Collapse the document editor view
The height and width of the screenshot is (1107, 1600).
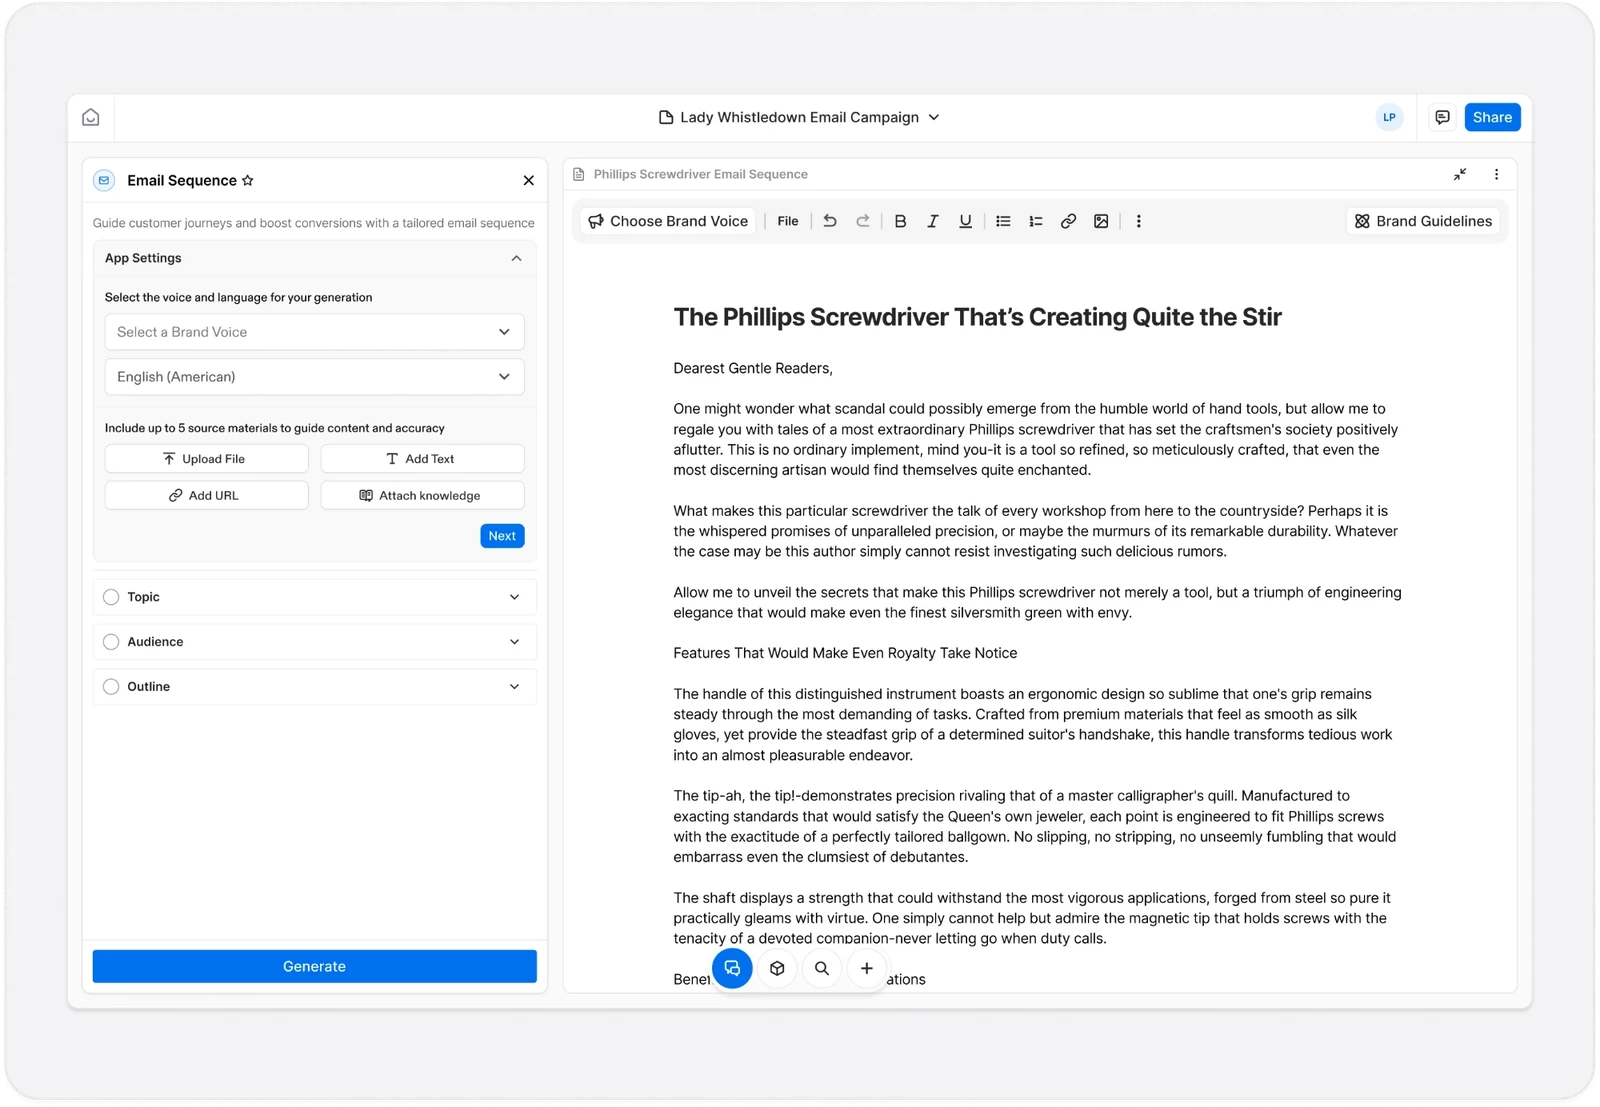(x=1460, y=174)
